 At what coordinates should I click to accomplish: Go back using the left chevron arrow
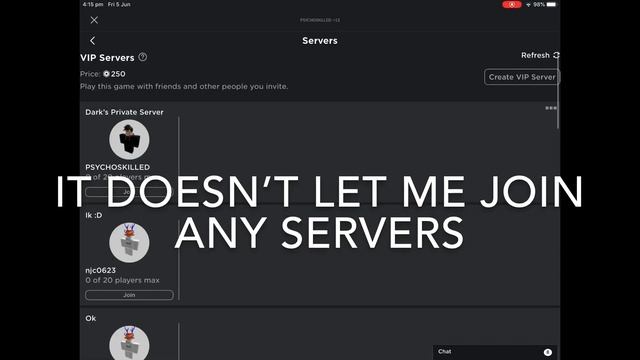click(x=93, y=40)
